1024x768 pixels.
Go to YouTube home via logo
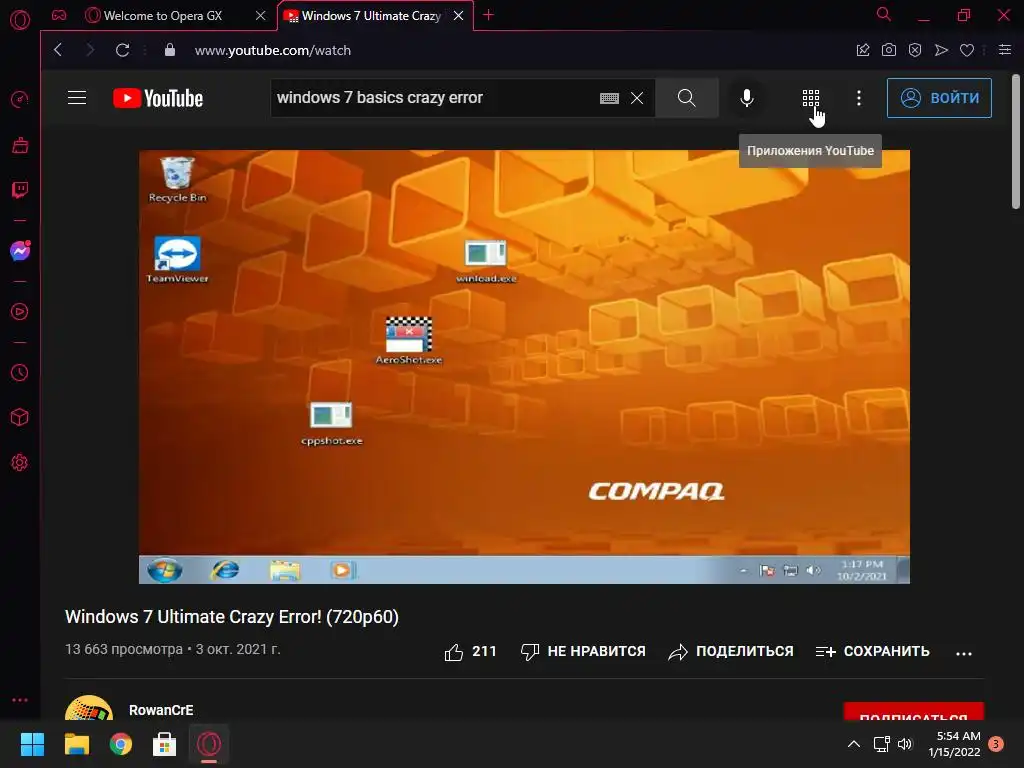[x=158, y=98]
